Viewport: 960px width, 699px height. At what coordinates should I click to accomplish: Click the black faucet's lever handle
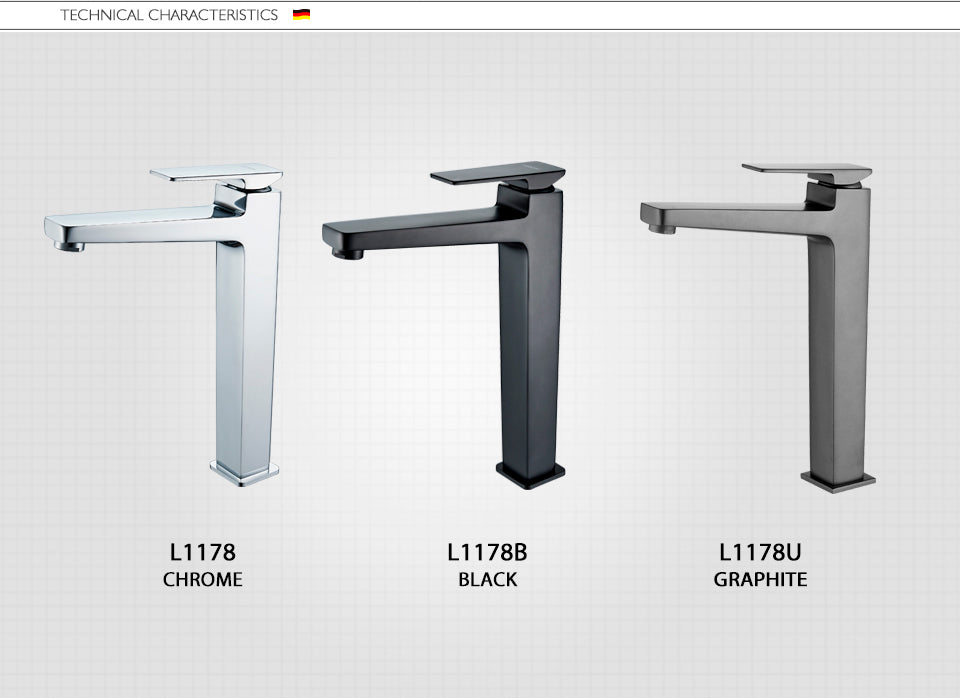point(495,176)
